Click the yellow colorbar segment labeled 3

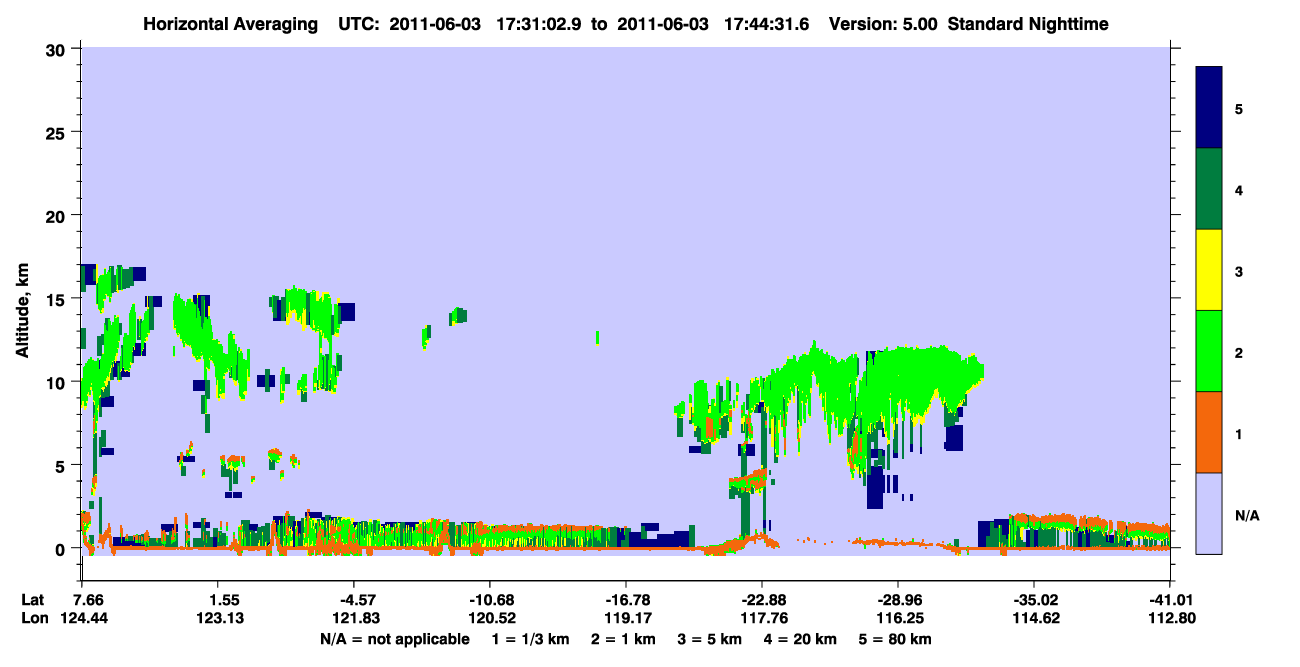(x=1209, y=270)
